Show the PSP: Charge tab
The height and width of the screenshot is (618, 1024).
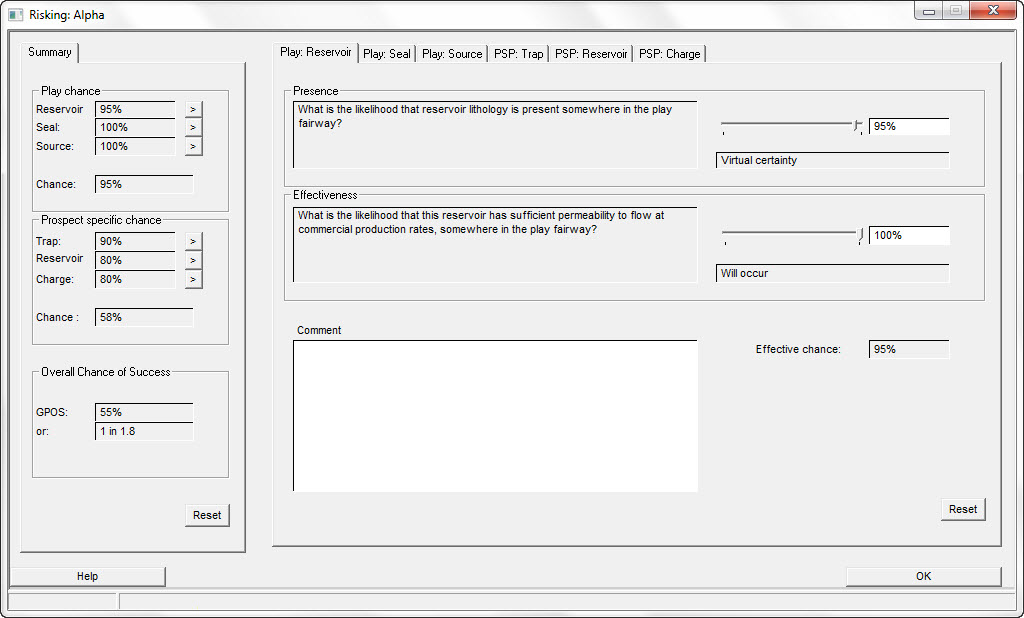(x=669, y=54)
